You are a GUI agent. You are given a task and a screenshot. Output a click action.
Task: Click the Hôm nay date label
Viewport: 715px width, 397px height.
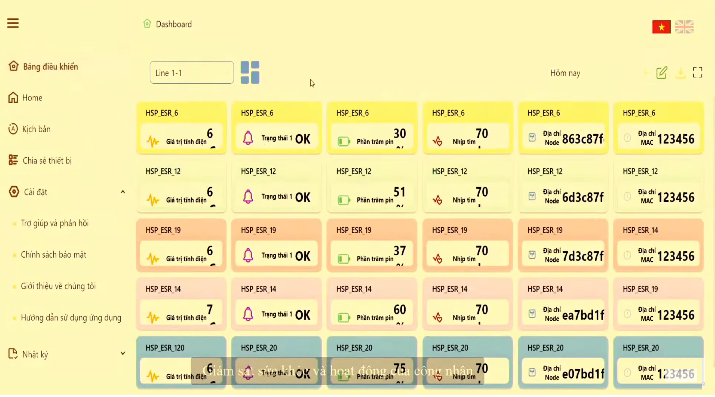(565, 73)
